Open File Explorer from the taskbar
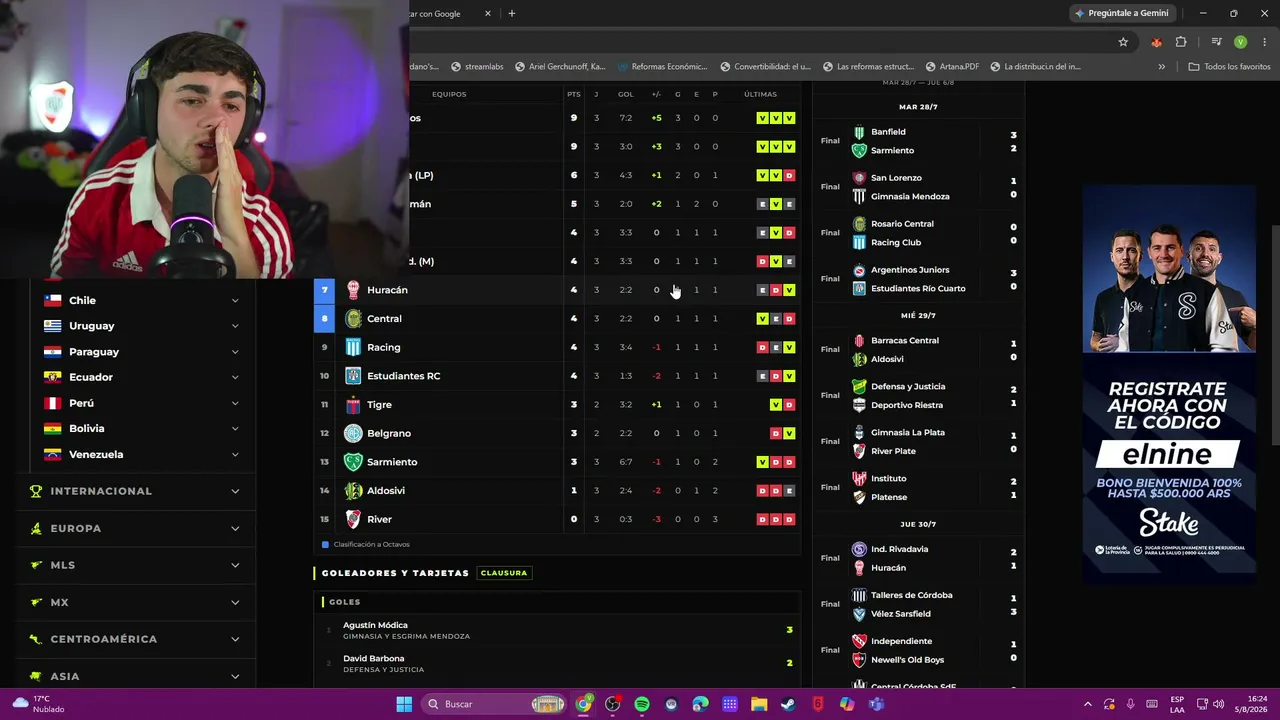 click(x=759, y=704)
